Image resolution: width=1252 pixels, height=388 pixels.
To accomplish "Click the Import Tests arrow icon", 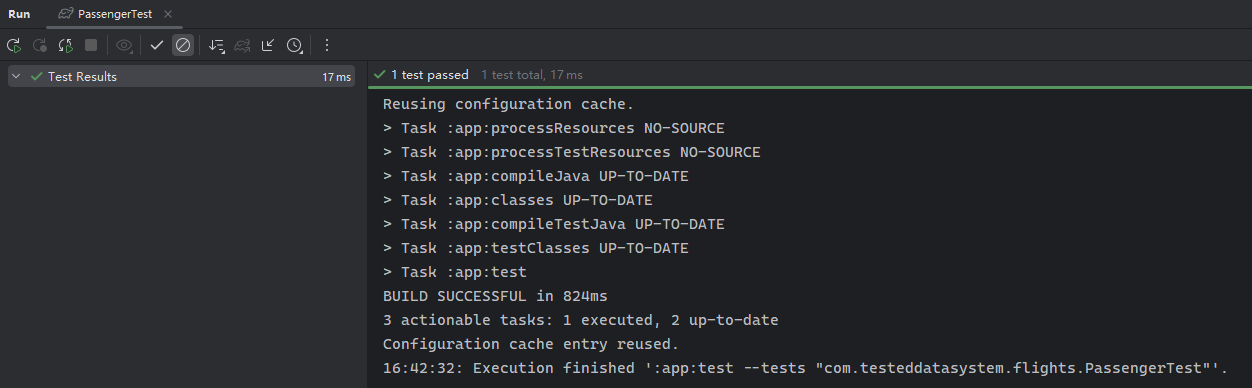I will click(268, 45).
